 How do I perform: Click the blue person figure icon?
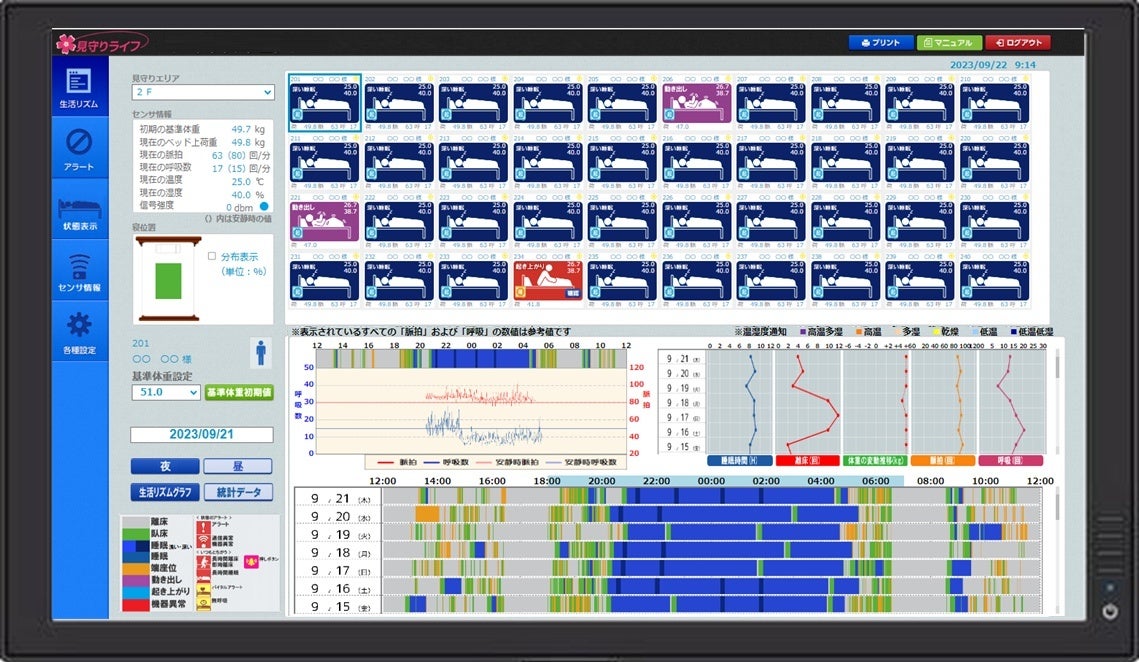[261, 352]
